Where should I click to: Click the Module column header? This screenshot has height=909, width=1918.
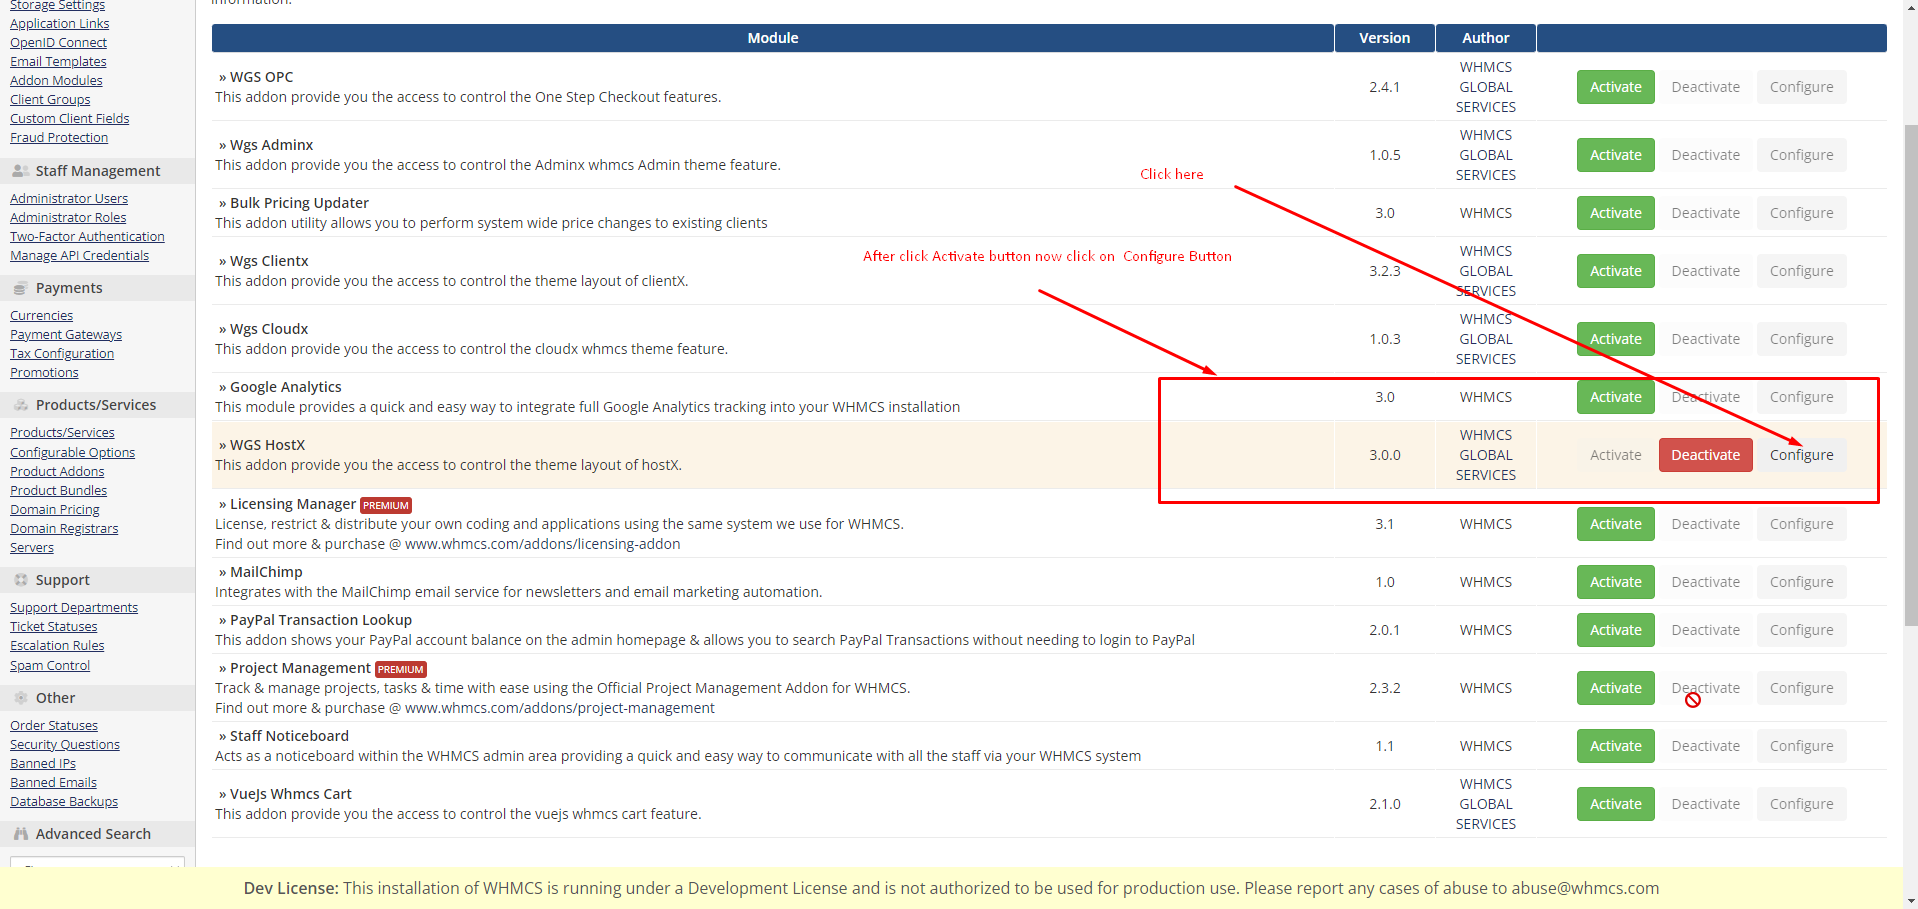[772, 38]
